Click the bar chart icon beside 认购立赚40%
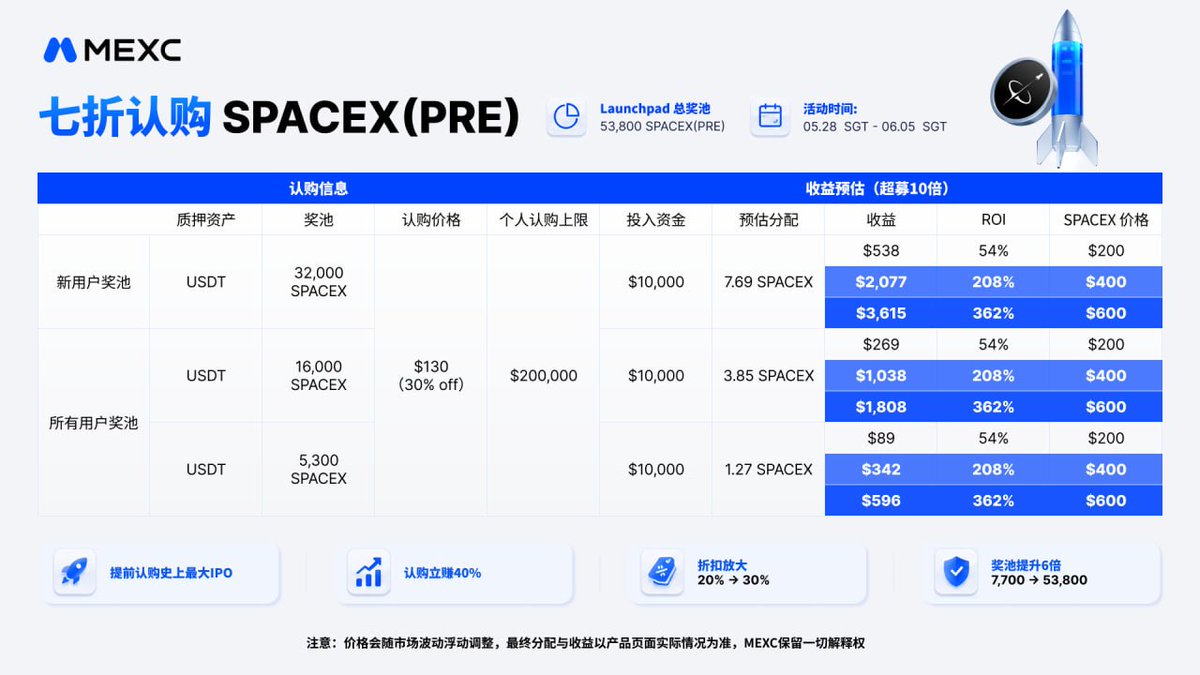Image resolution: width=1200 pixels, height=675 pixels. point(369,574)
